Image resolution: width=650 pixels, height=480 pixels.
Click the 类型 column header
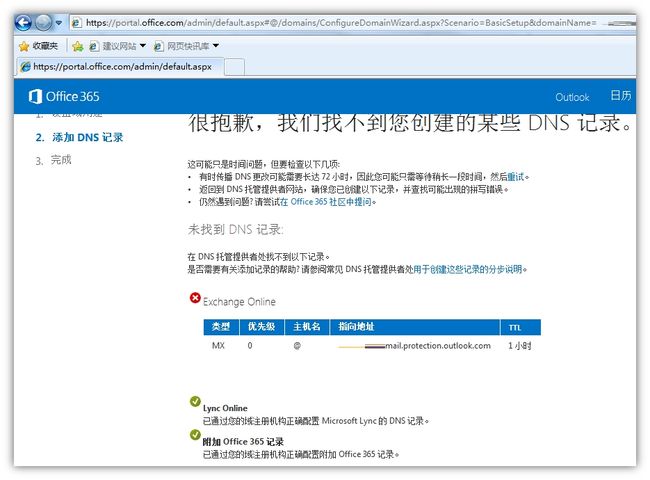pos(221,327)
